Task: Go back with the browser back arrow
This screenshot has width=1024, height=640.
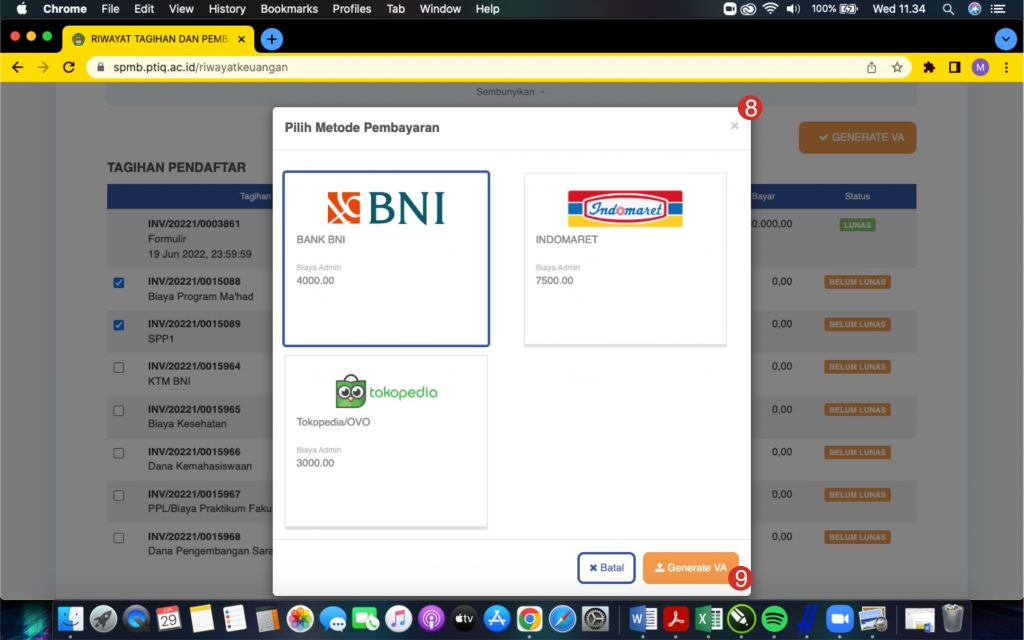Action: 18,67
